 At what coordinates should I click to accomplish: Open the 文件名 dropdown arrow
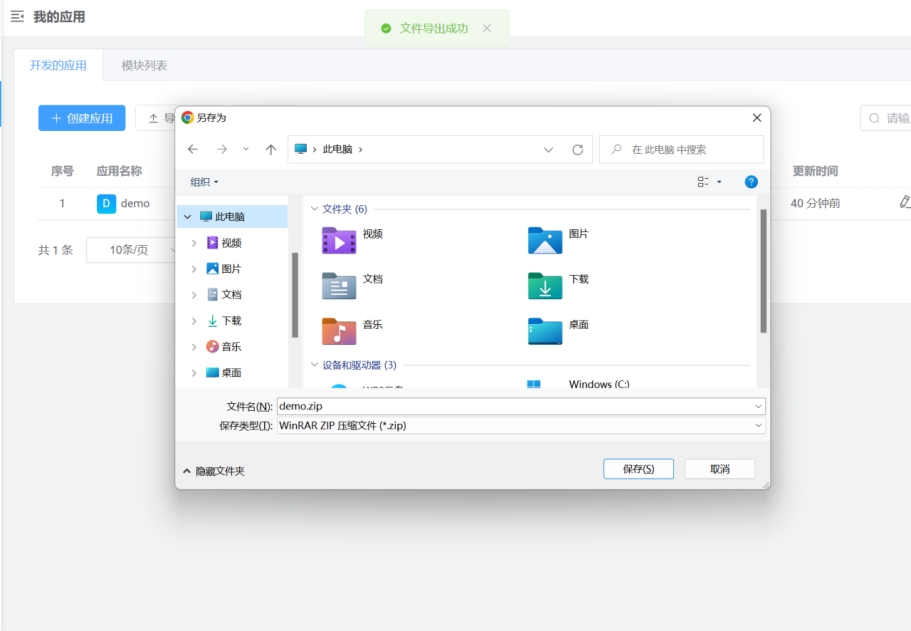tap(758, 406)
